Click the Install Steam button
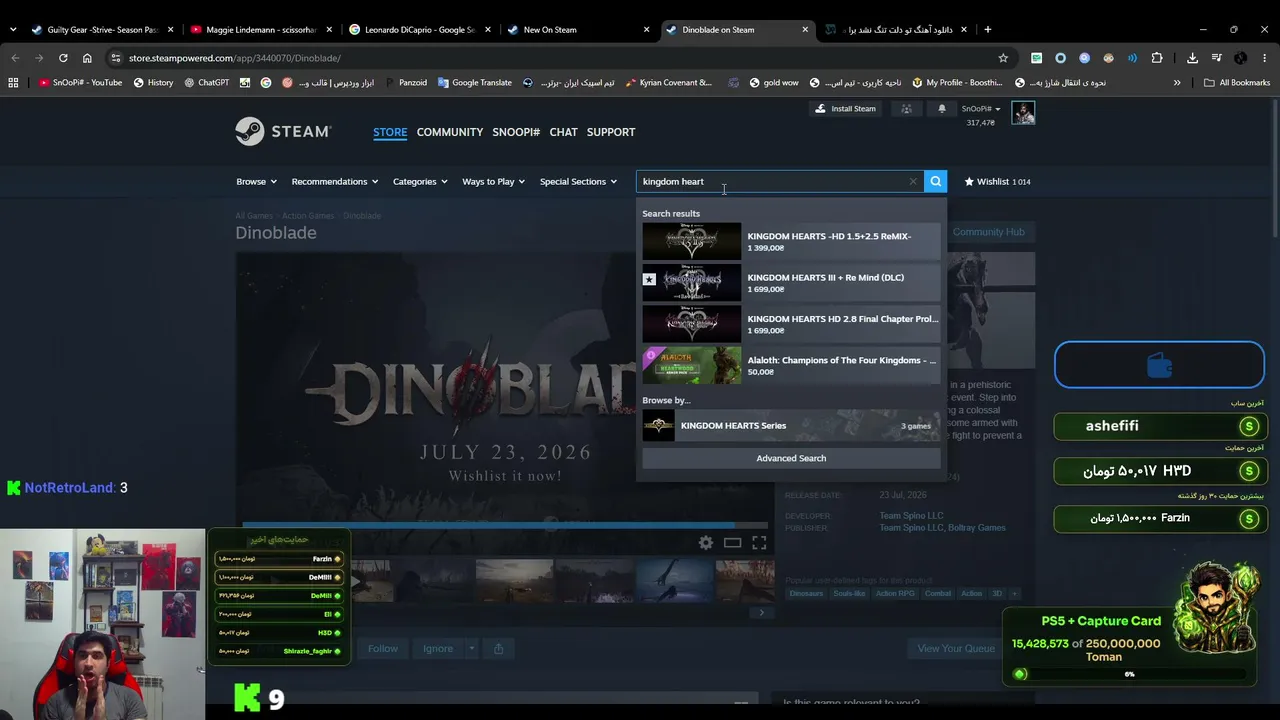This screenshot has width=1280, height=720. pos(845,109)
